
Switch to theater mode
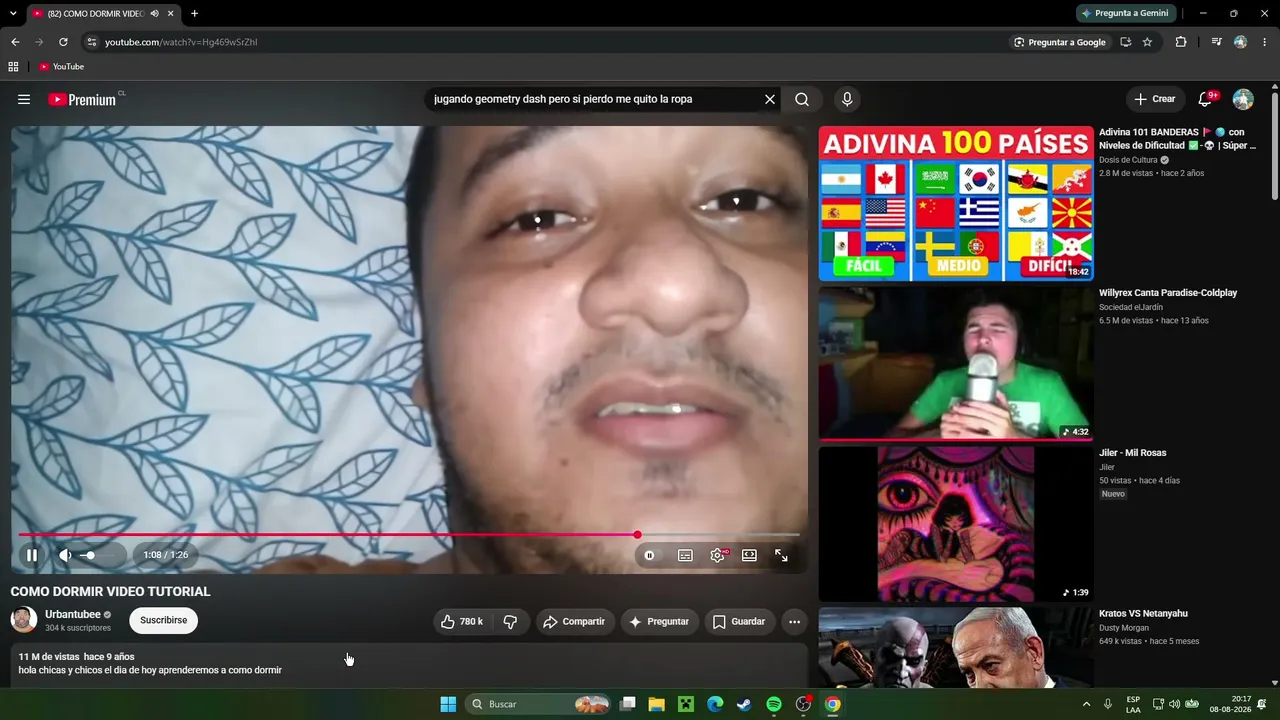(x=749, y=555)
